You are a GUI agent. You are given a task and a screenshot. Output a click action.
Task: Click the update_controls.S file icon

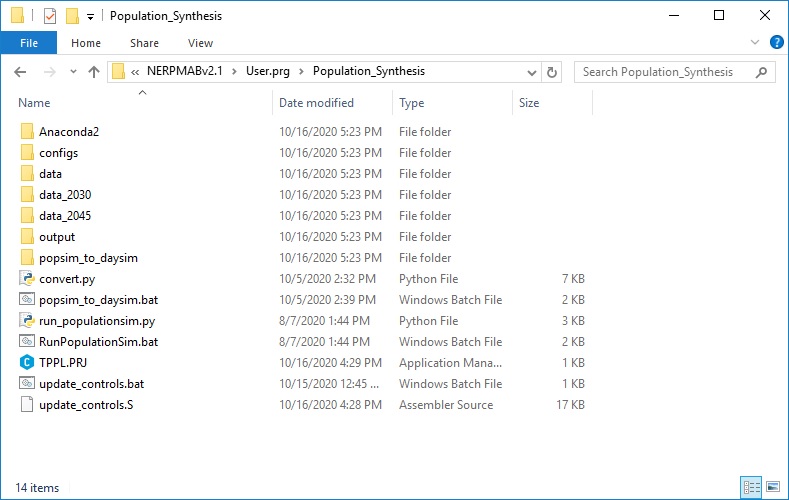(x=27, y=405)
